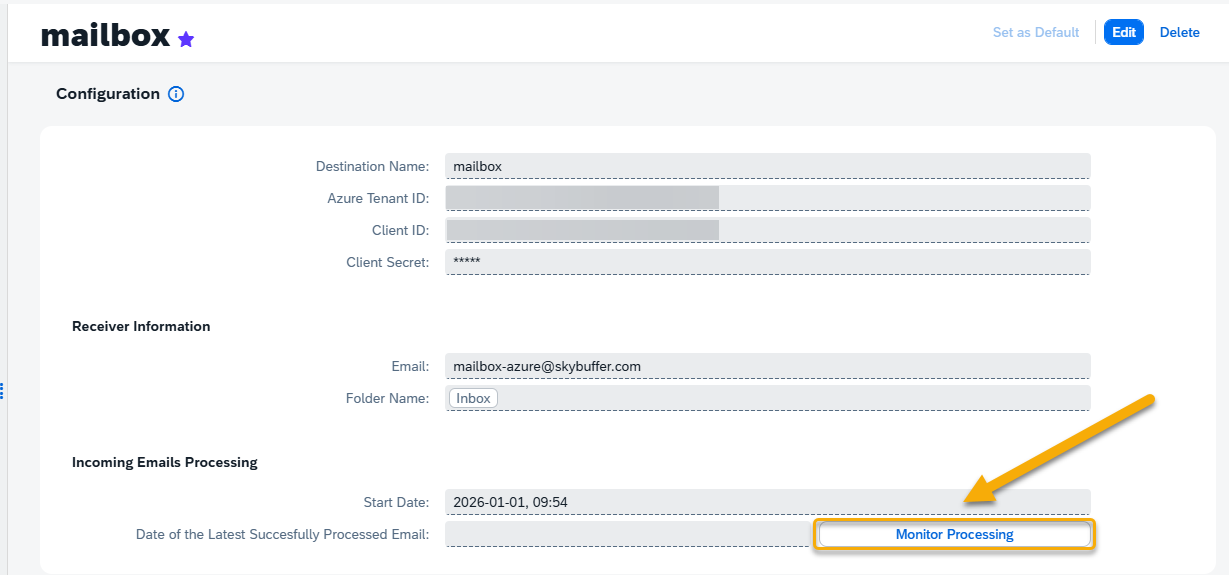
Task: Focus the Client Secret field
Action: pyautogui.click(x=767, y=262)
